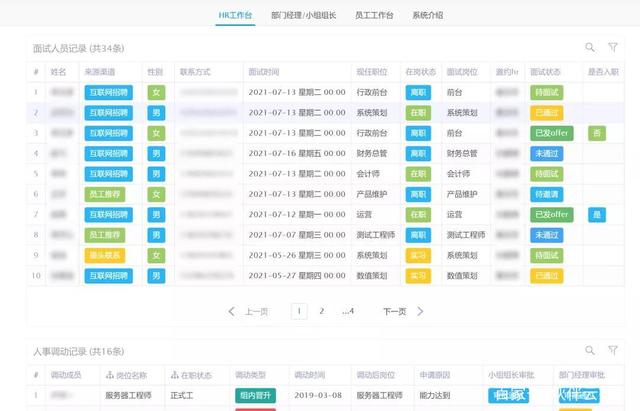Go to page 2 of interview records

322,312
